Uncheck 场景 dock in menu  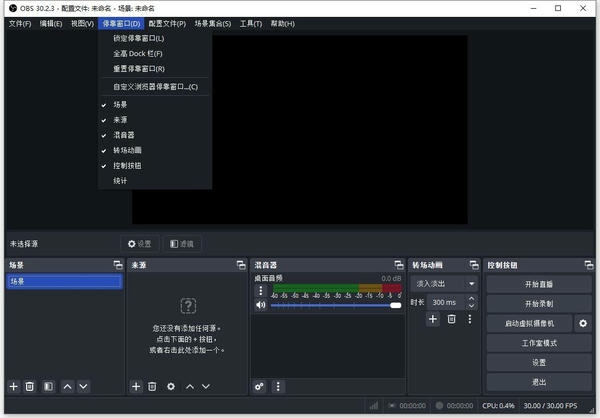[x=155, y=104]
